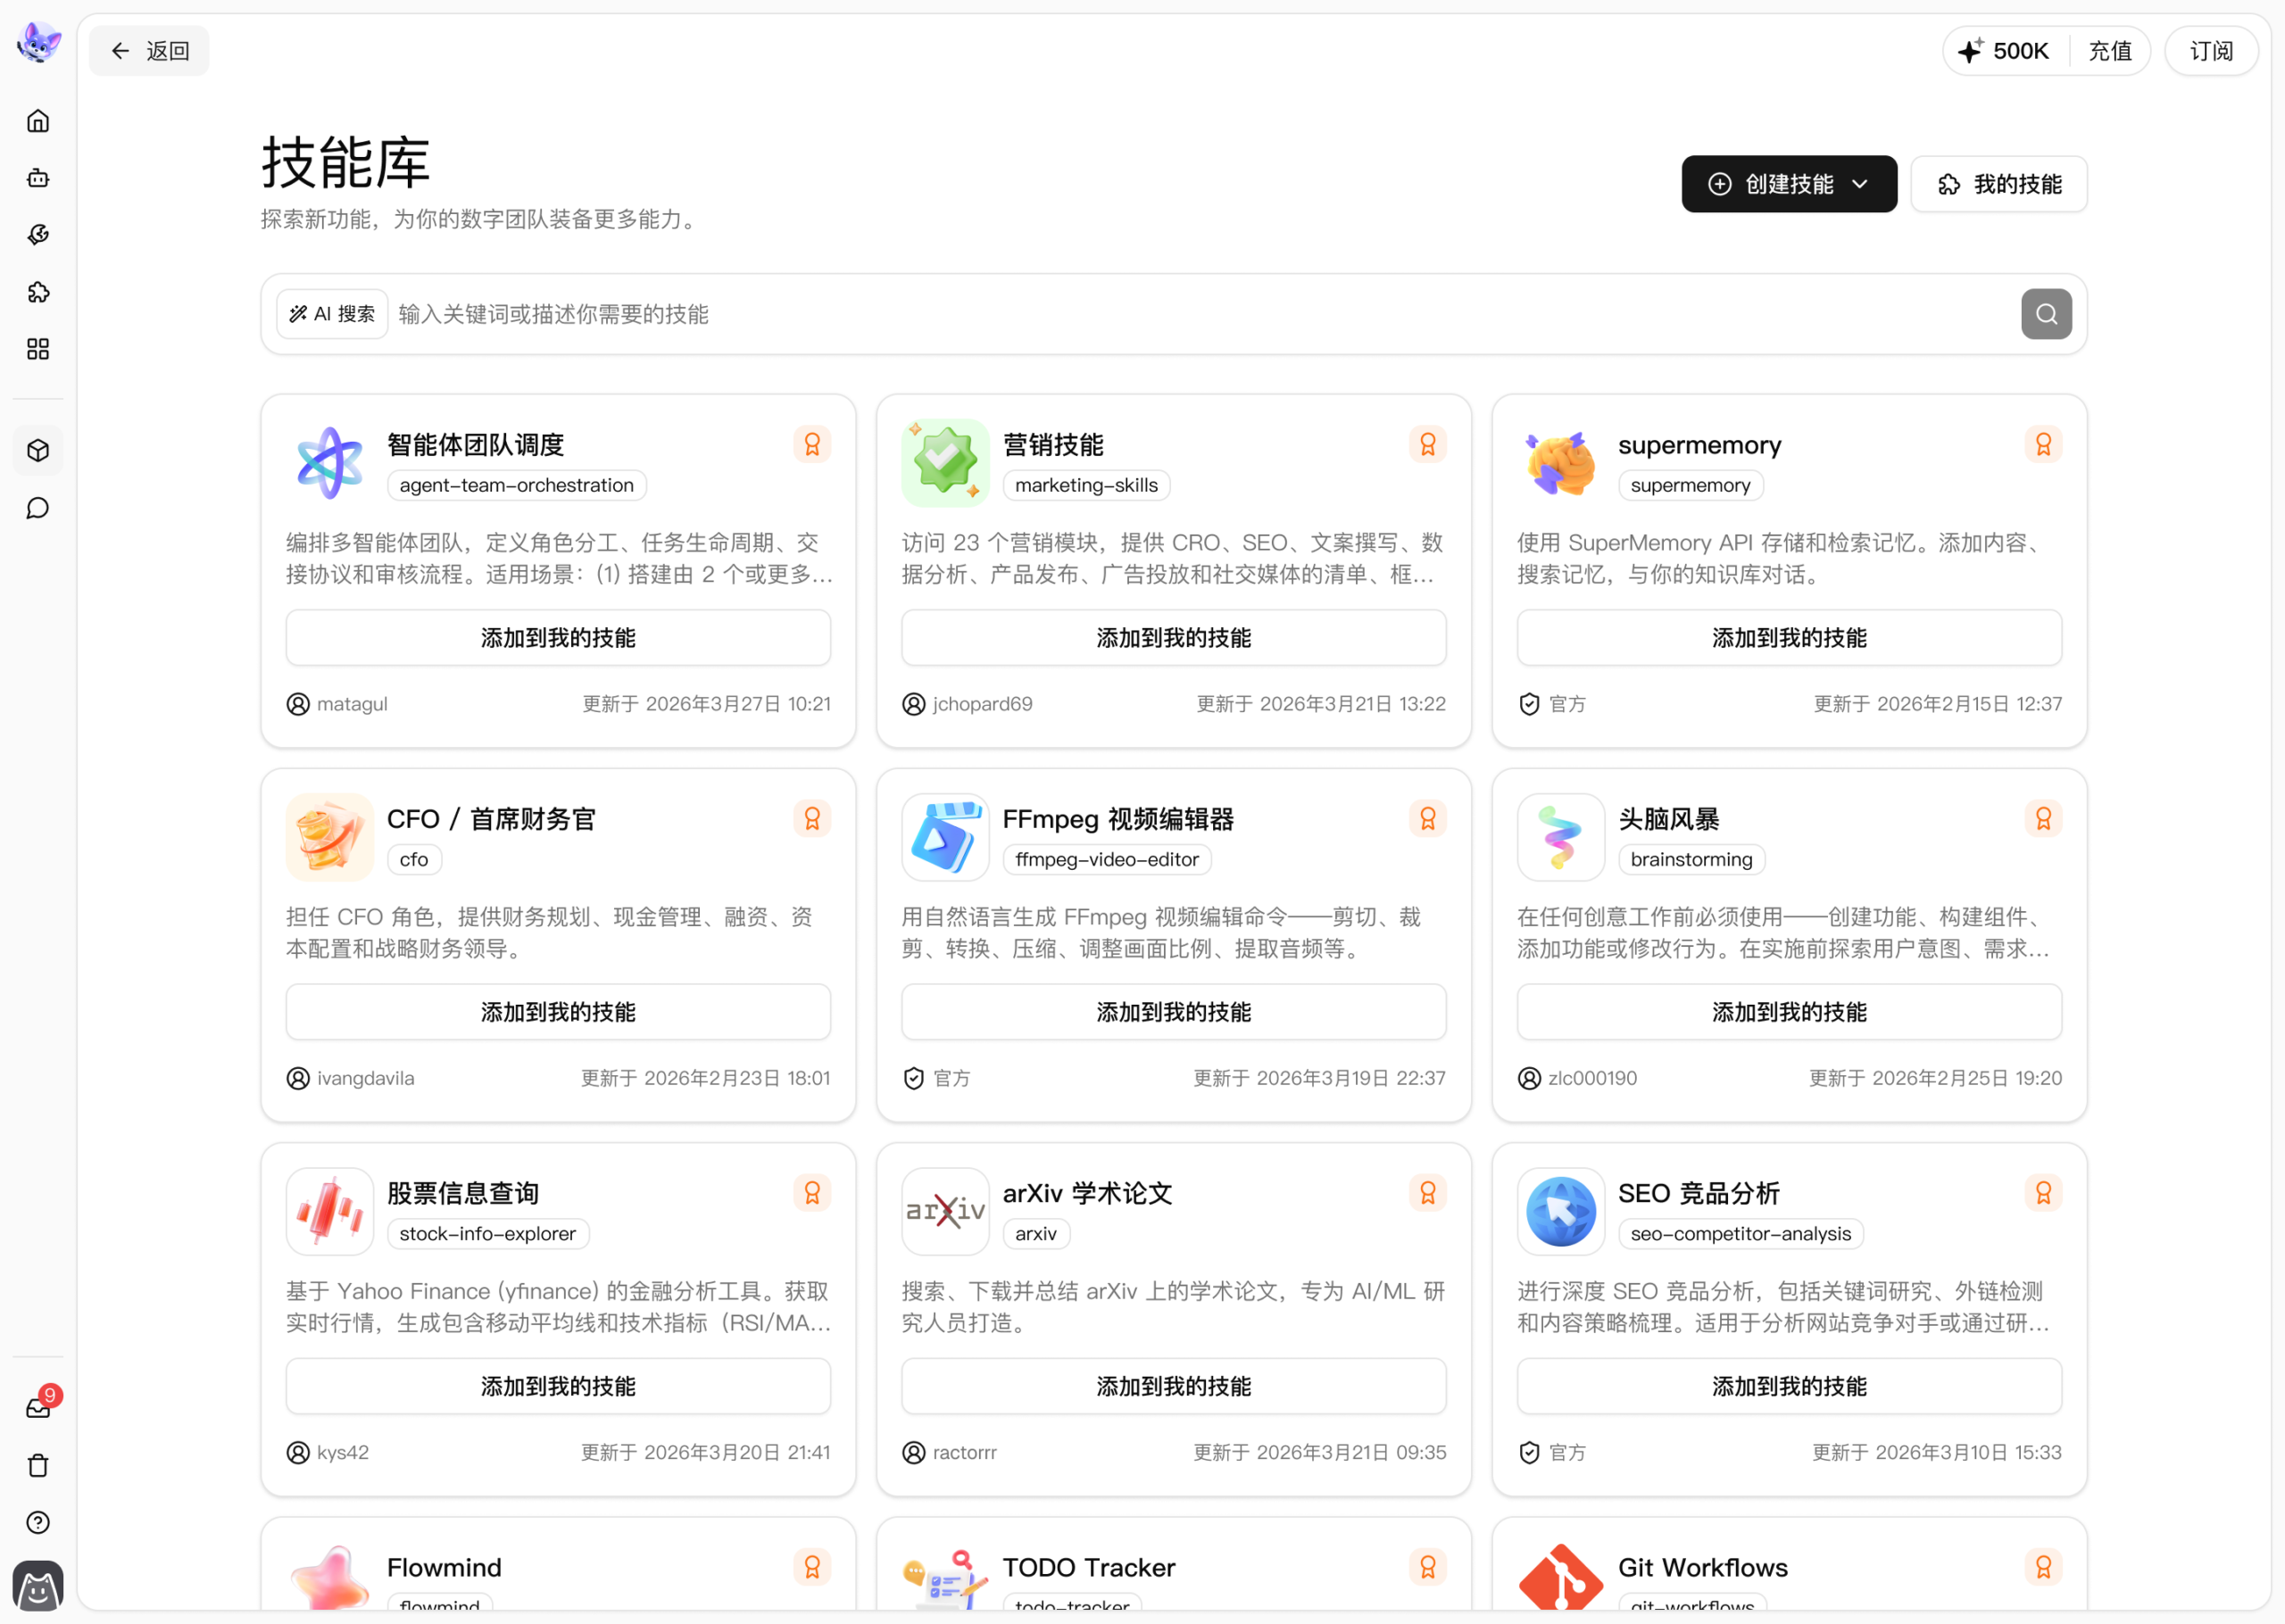Click the 返回 back button

point(149,50)
